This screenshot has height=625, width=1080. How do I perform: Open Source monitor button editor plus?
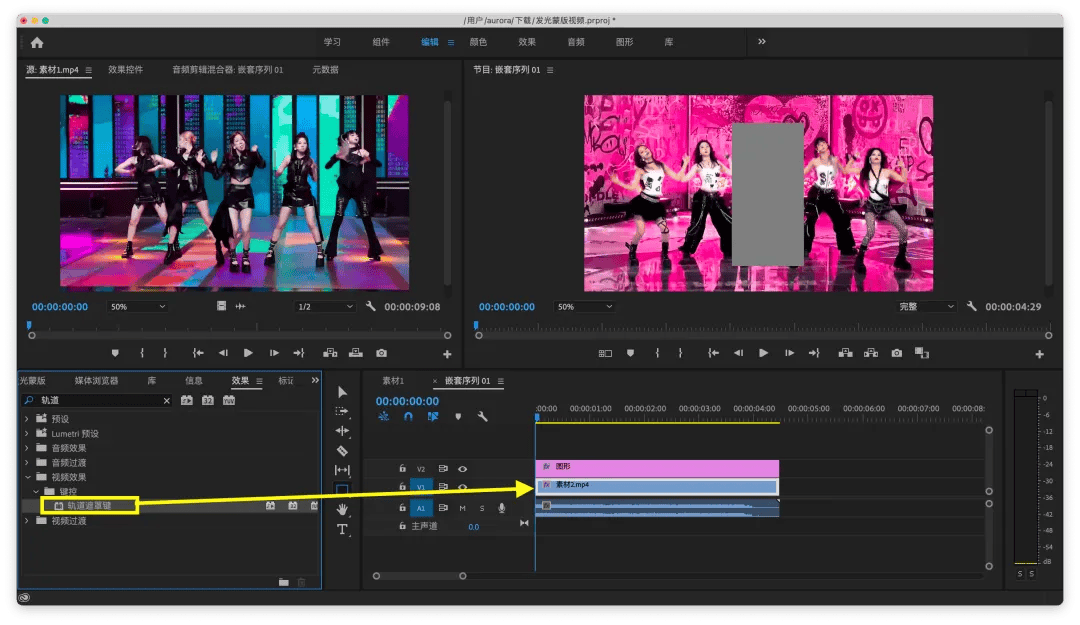(447, 354)
